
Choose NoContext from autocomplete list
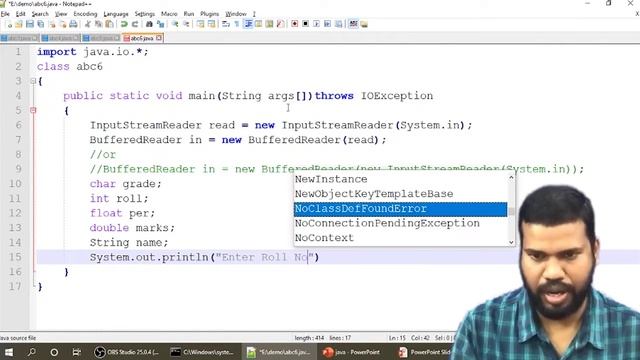[400, 238]
